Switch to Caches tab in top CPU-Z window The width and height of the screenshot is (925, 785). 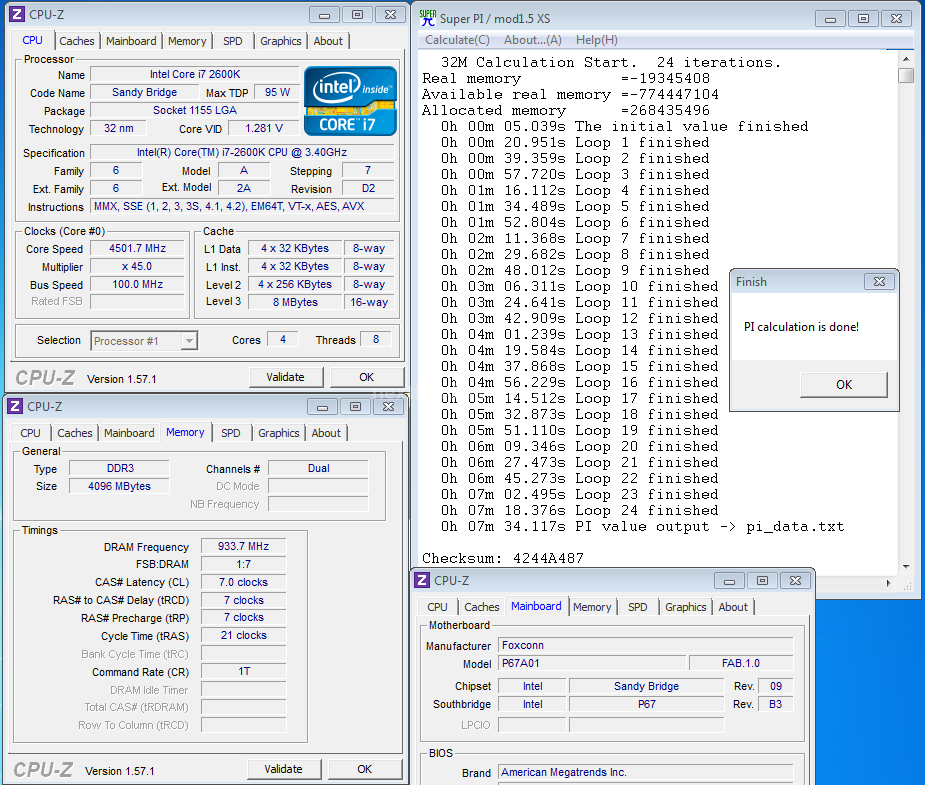[77, 41]
